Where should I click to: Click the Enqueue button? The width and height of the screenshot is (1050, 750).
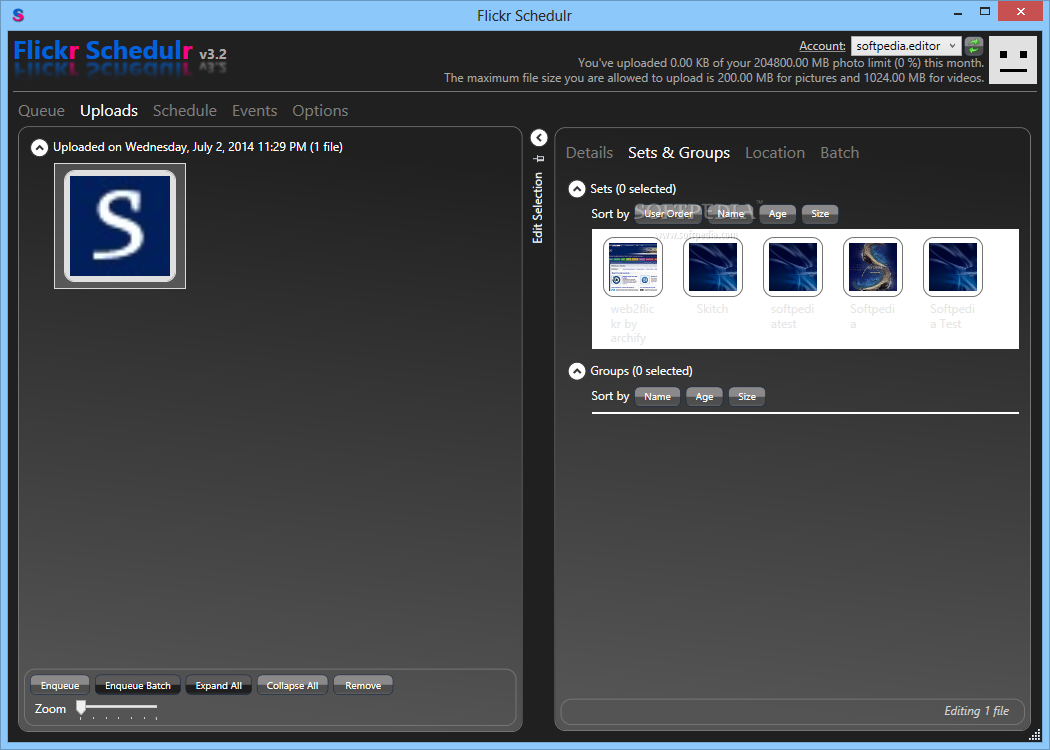(x=60, y=686)
